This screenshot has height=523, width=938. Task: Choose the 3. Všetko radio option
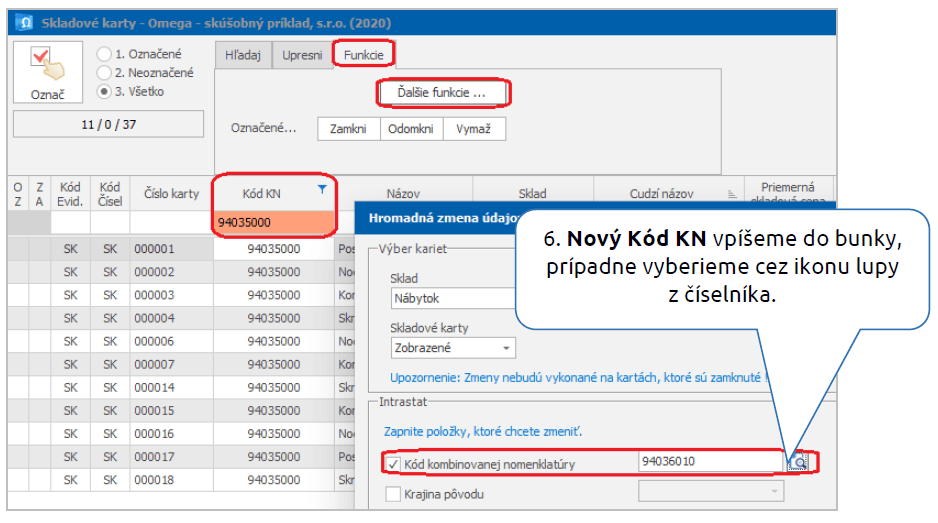tap(104, 92)
